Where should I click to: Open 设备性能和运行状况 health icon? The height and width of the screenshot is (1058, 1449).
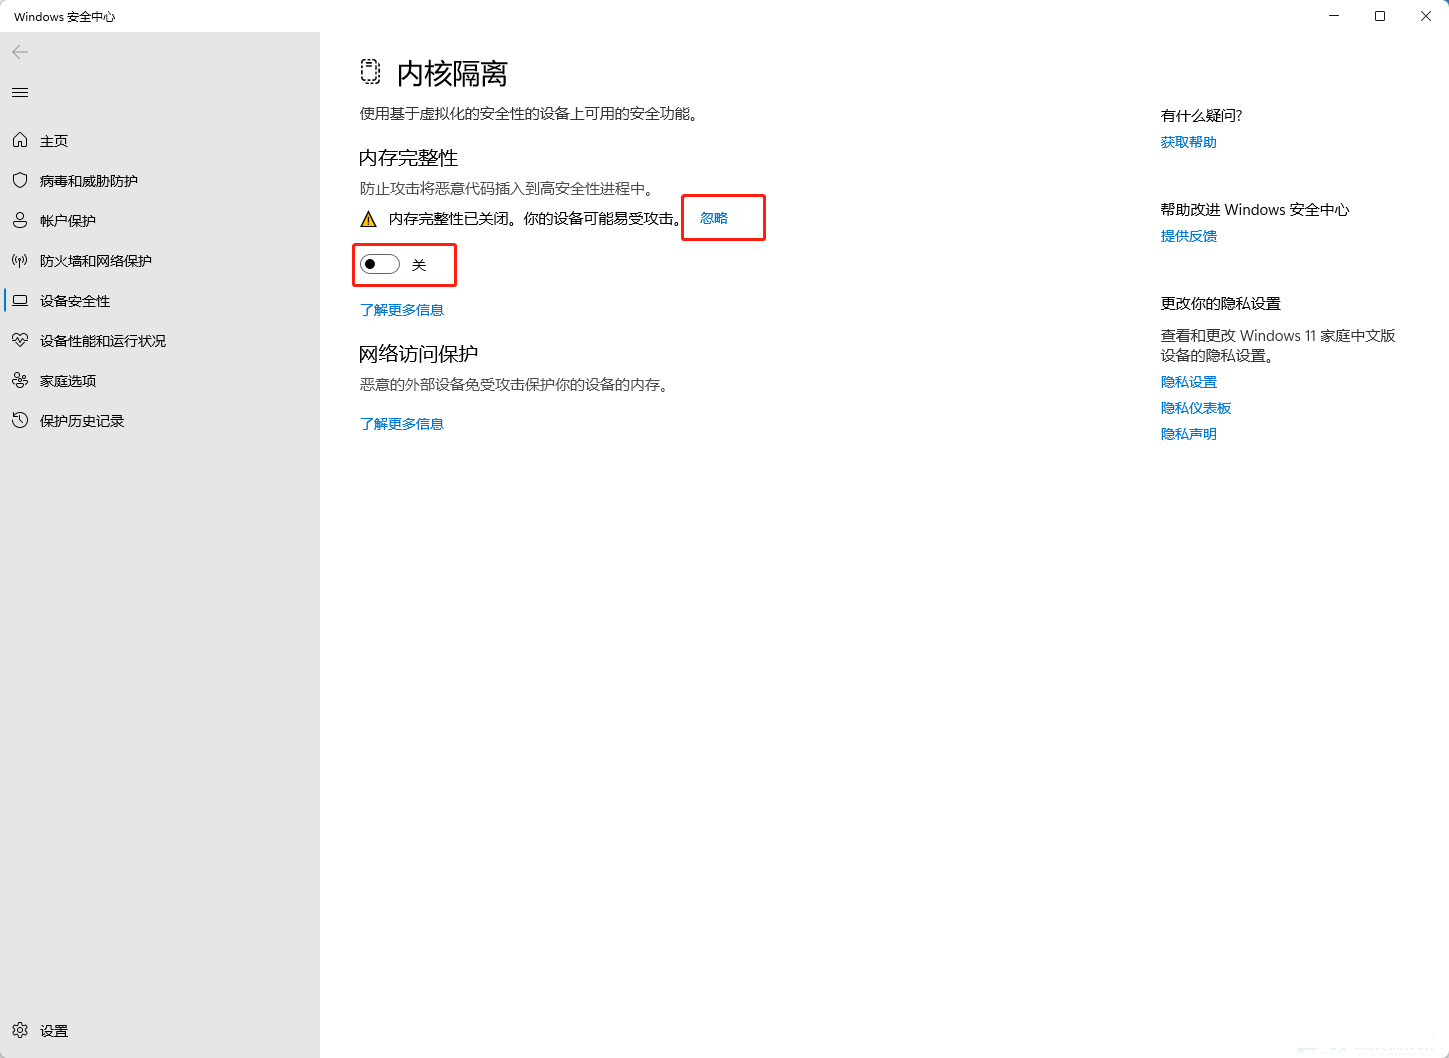point(21,340)
